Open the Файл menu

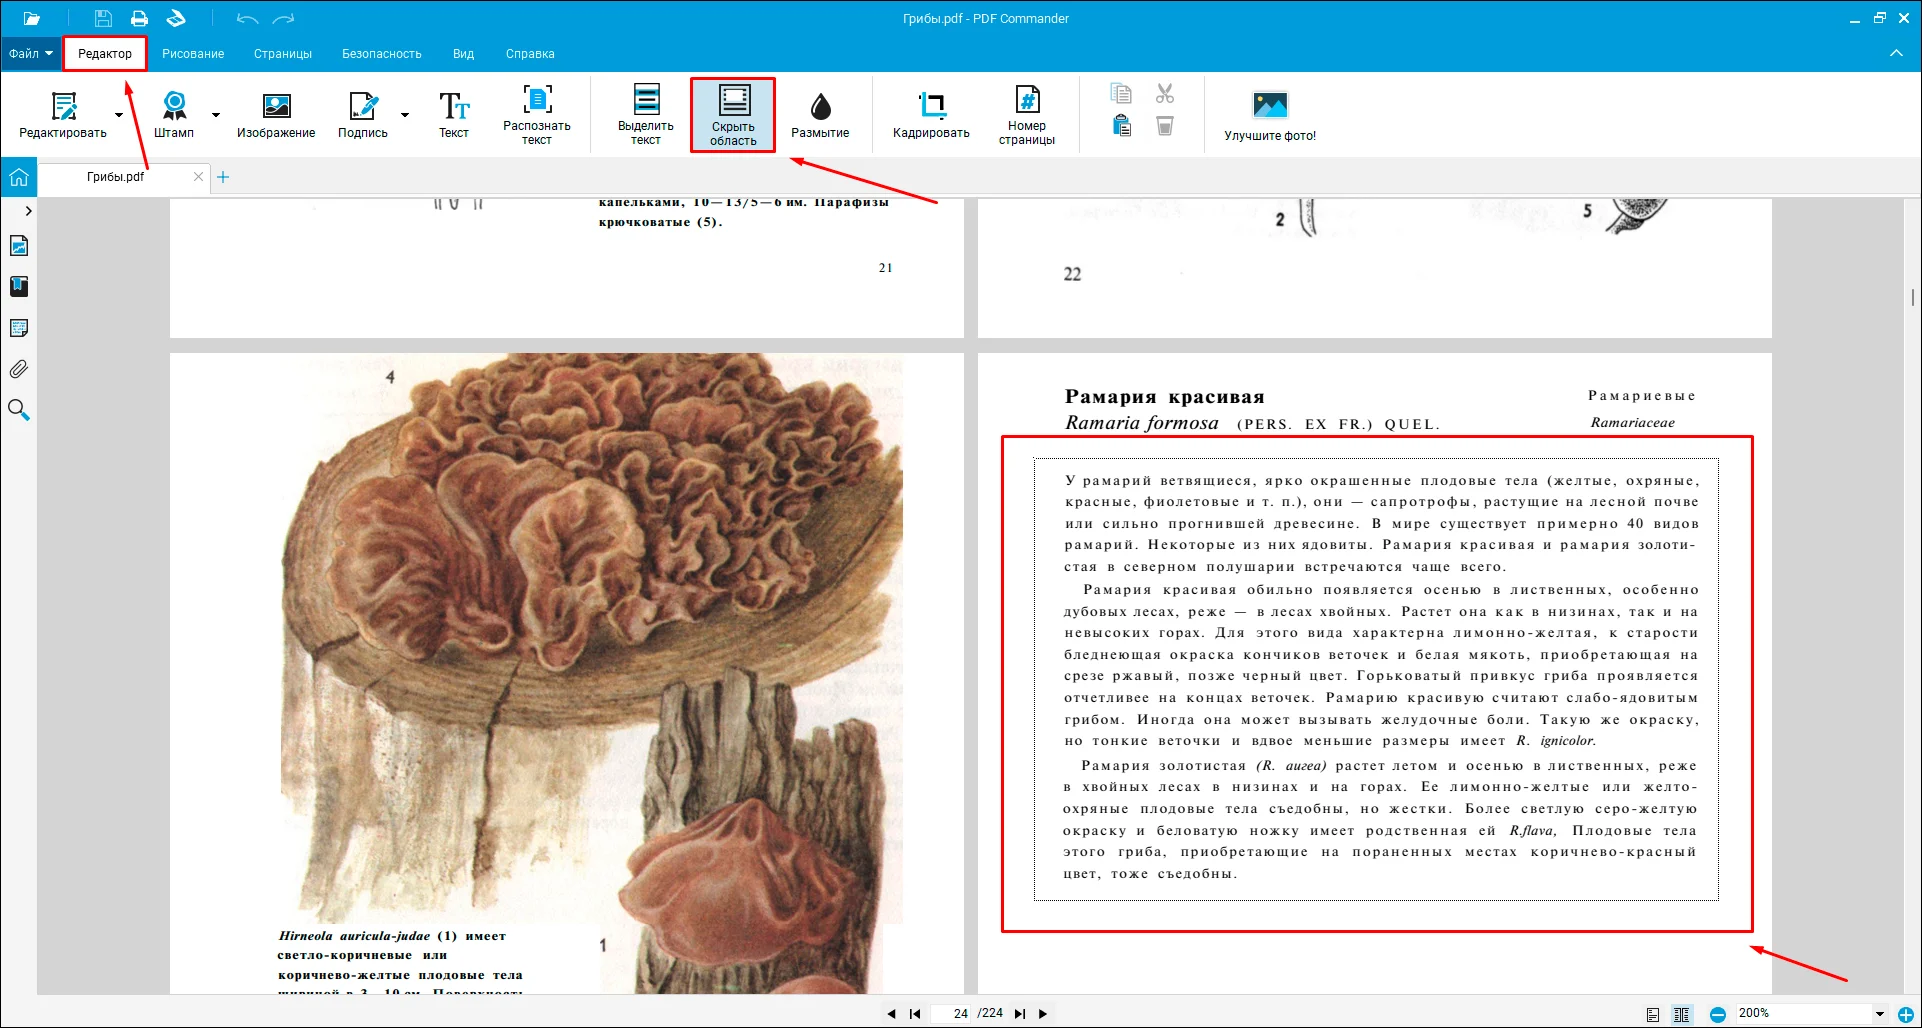(31, 54)
